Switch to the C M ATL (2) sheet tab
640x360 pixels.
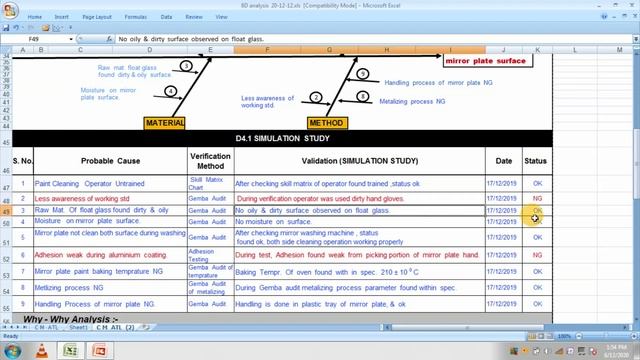pyautogui.click(x=116, y=327)
